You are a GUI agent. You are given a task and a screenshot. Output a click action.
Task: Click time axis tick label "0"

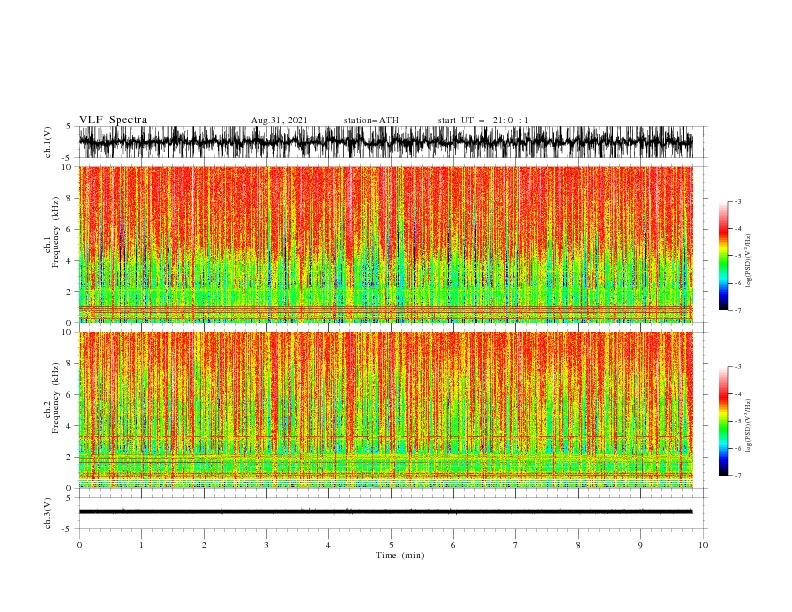coord(79,545)
